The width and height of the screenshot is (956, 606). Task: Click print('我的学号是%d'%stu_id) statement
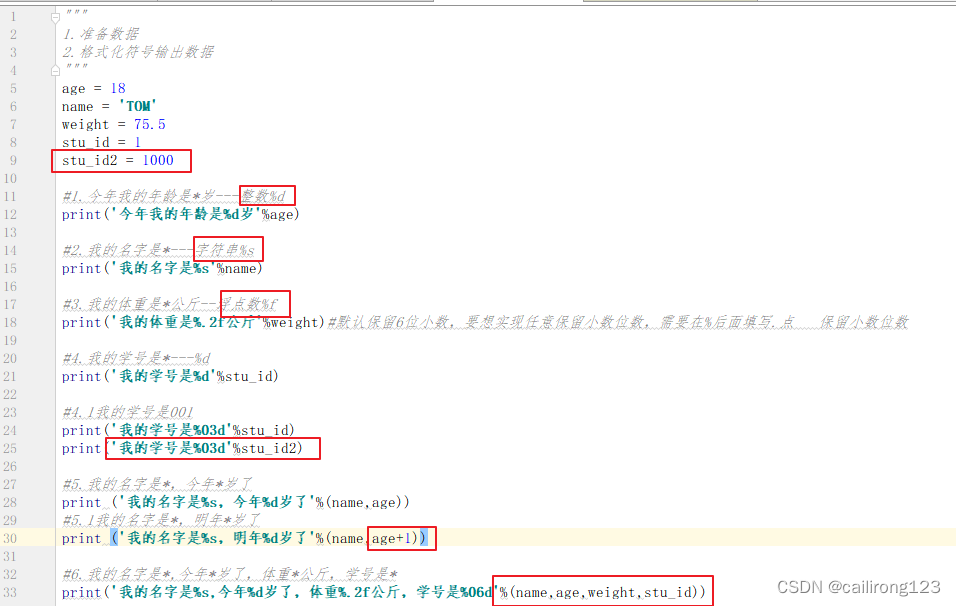pyautogui.click(x=170, y=376)
